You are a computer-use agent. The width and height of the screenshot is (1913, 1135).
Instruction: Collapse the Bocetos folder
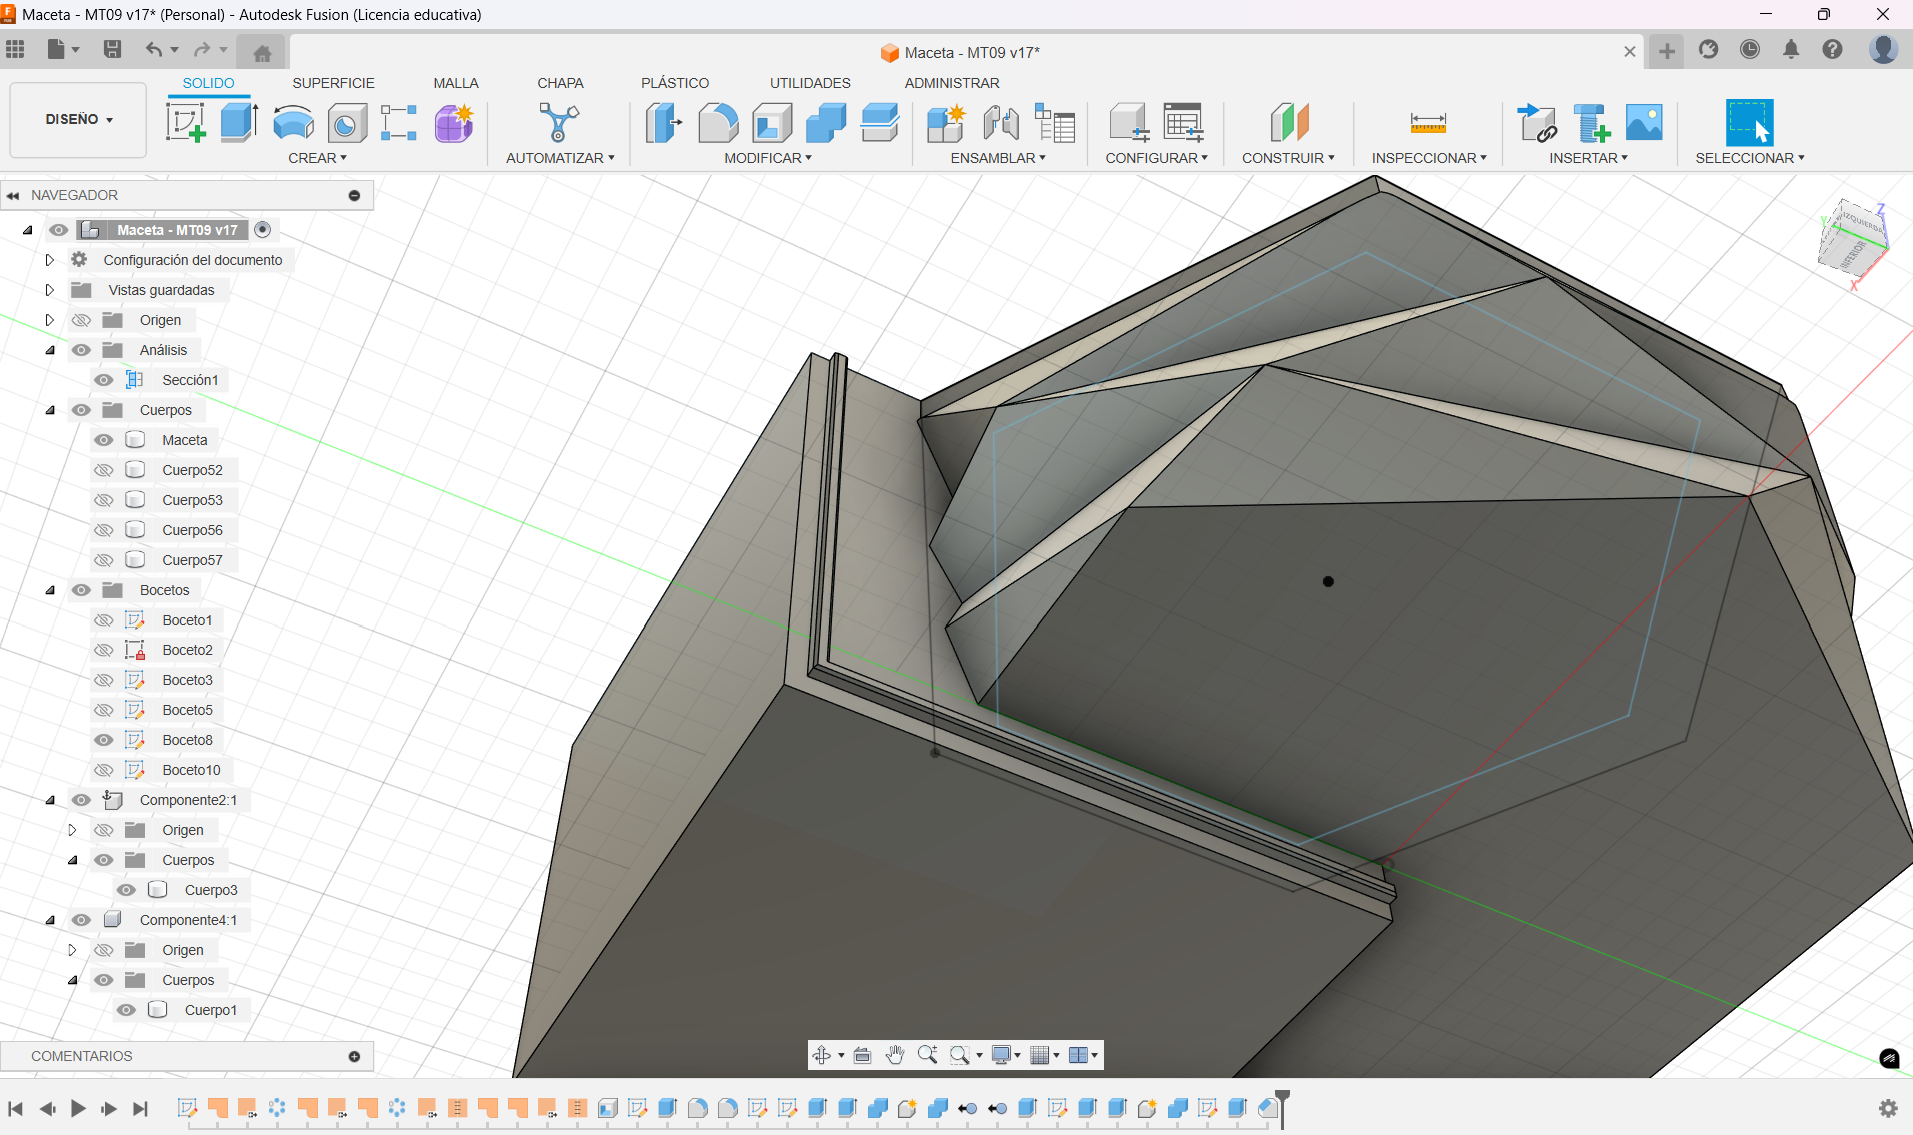(x=49, y=590)
